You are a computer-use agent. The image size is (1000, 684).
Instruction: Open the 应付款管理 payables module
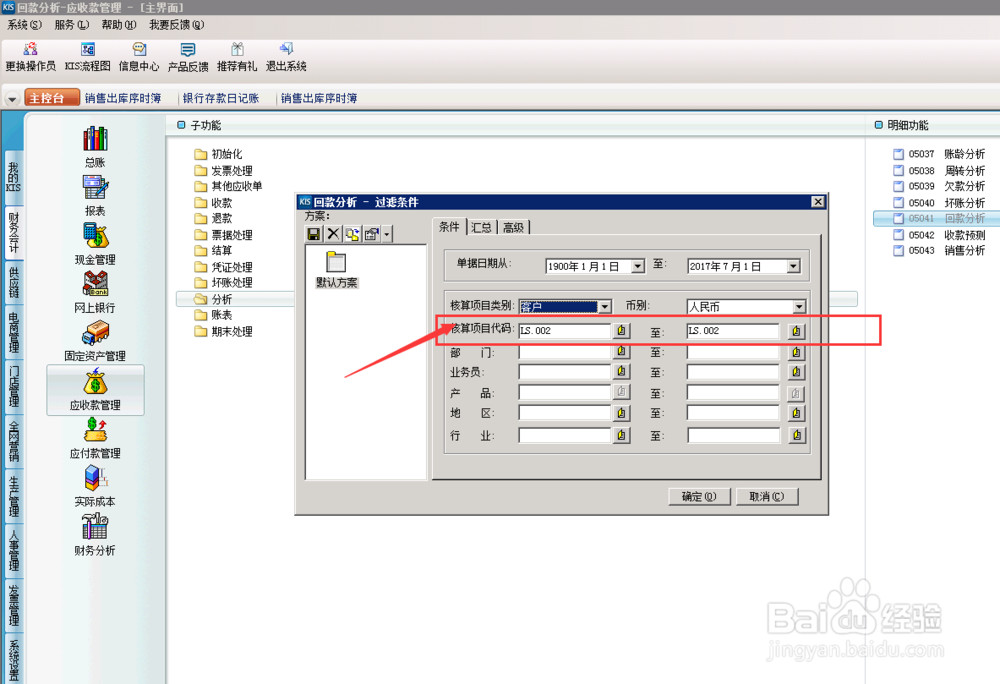[95, 438]
